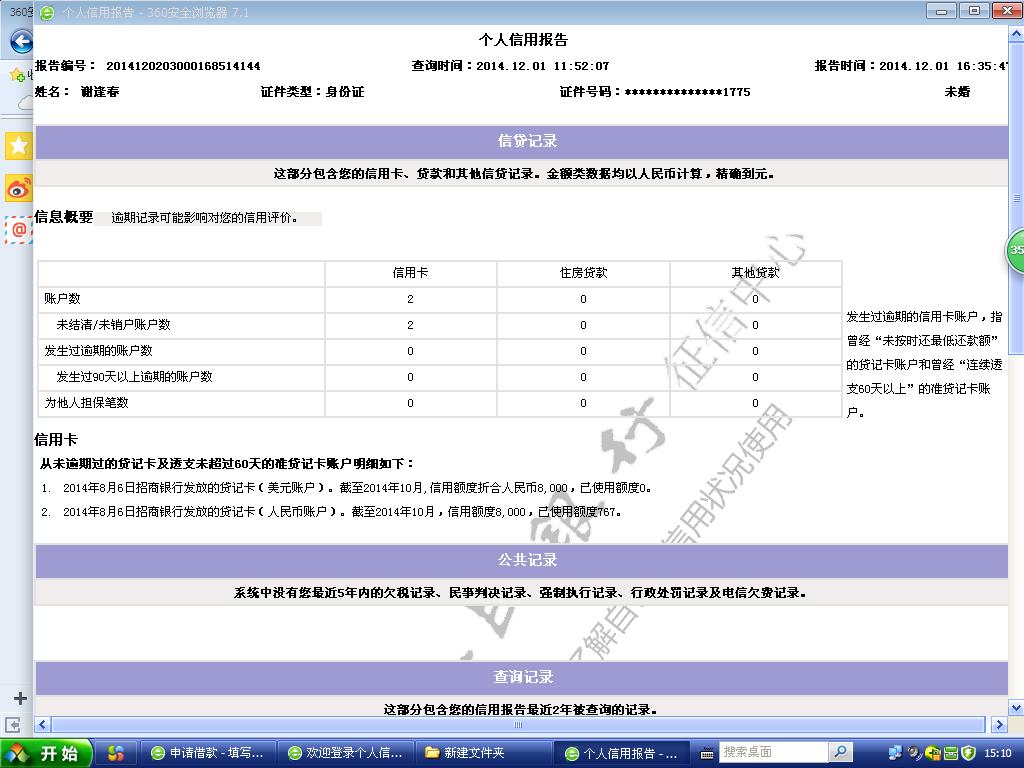Viewport: 1024px width, 768px height.
Task: Click the 360 shield tray icon
Action: click(968, 753)
